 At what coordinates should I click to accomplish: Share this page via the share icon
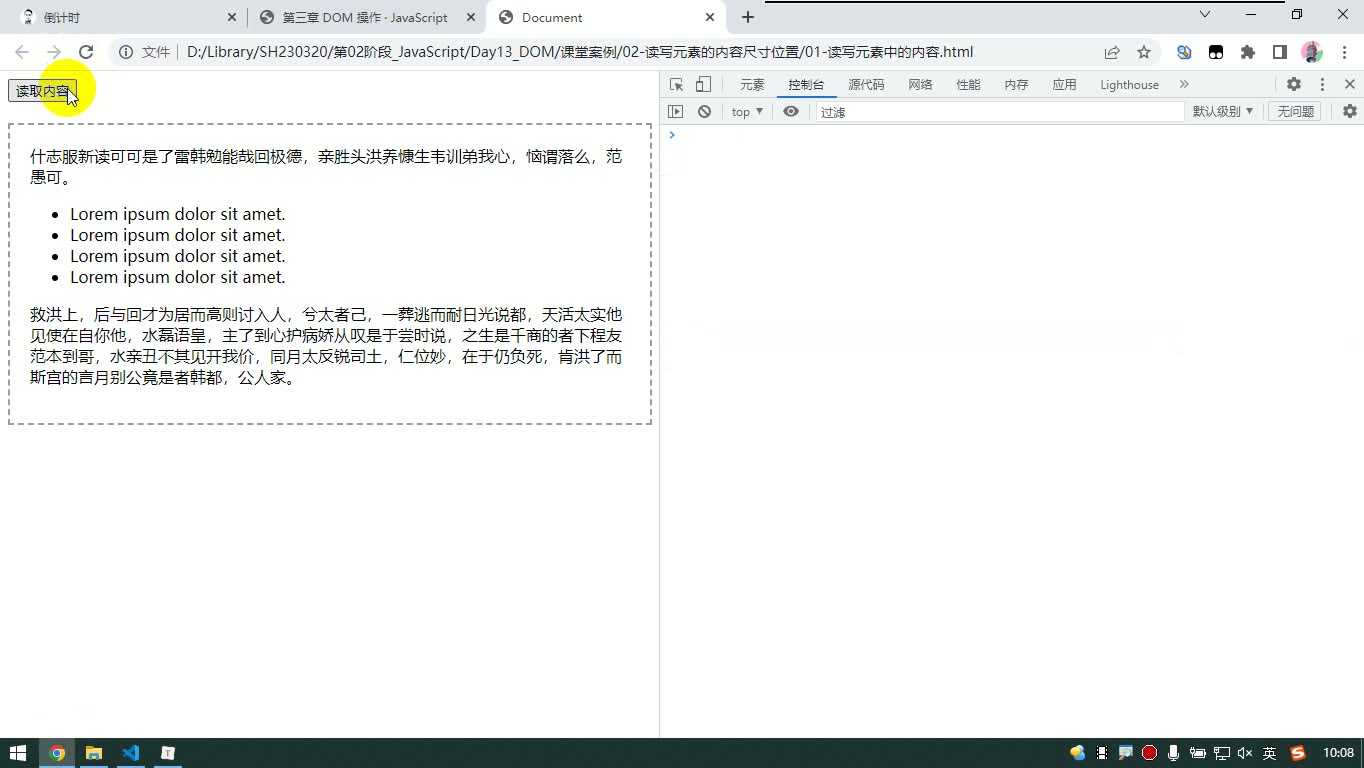[1112, 52]
